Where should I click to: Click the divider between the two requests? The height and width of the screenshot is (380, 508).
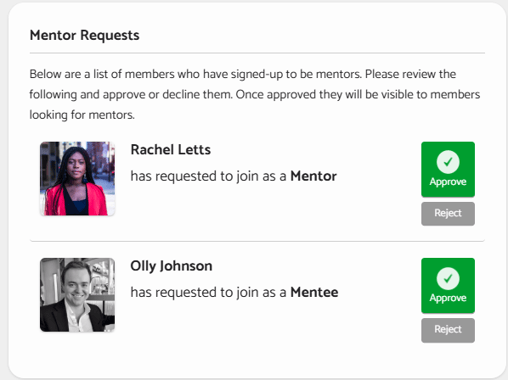257,241
